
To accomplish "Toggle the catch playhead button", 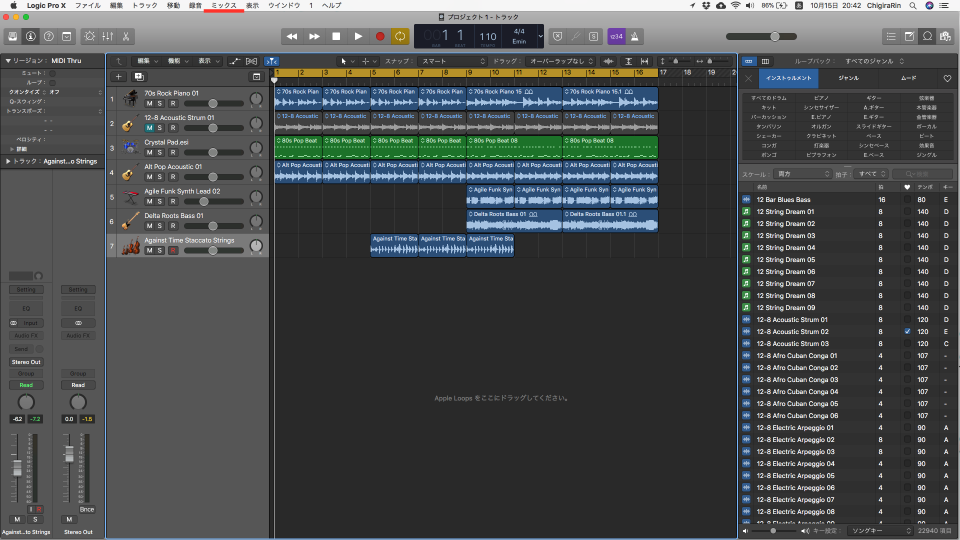I will point(271,61).
